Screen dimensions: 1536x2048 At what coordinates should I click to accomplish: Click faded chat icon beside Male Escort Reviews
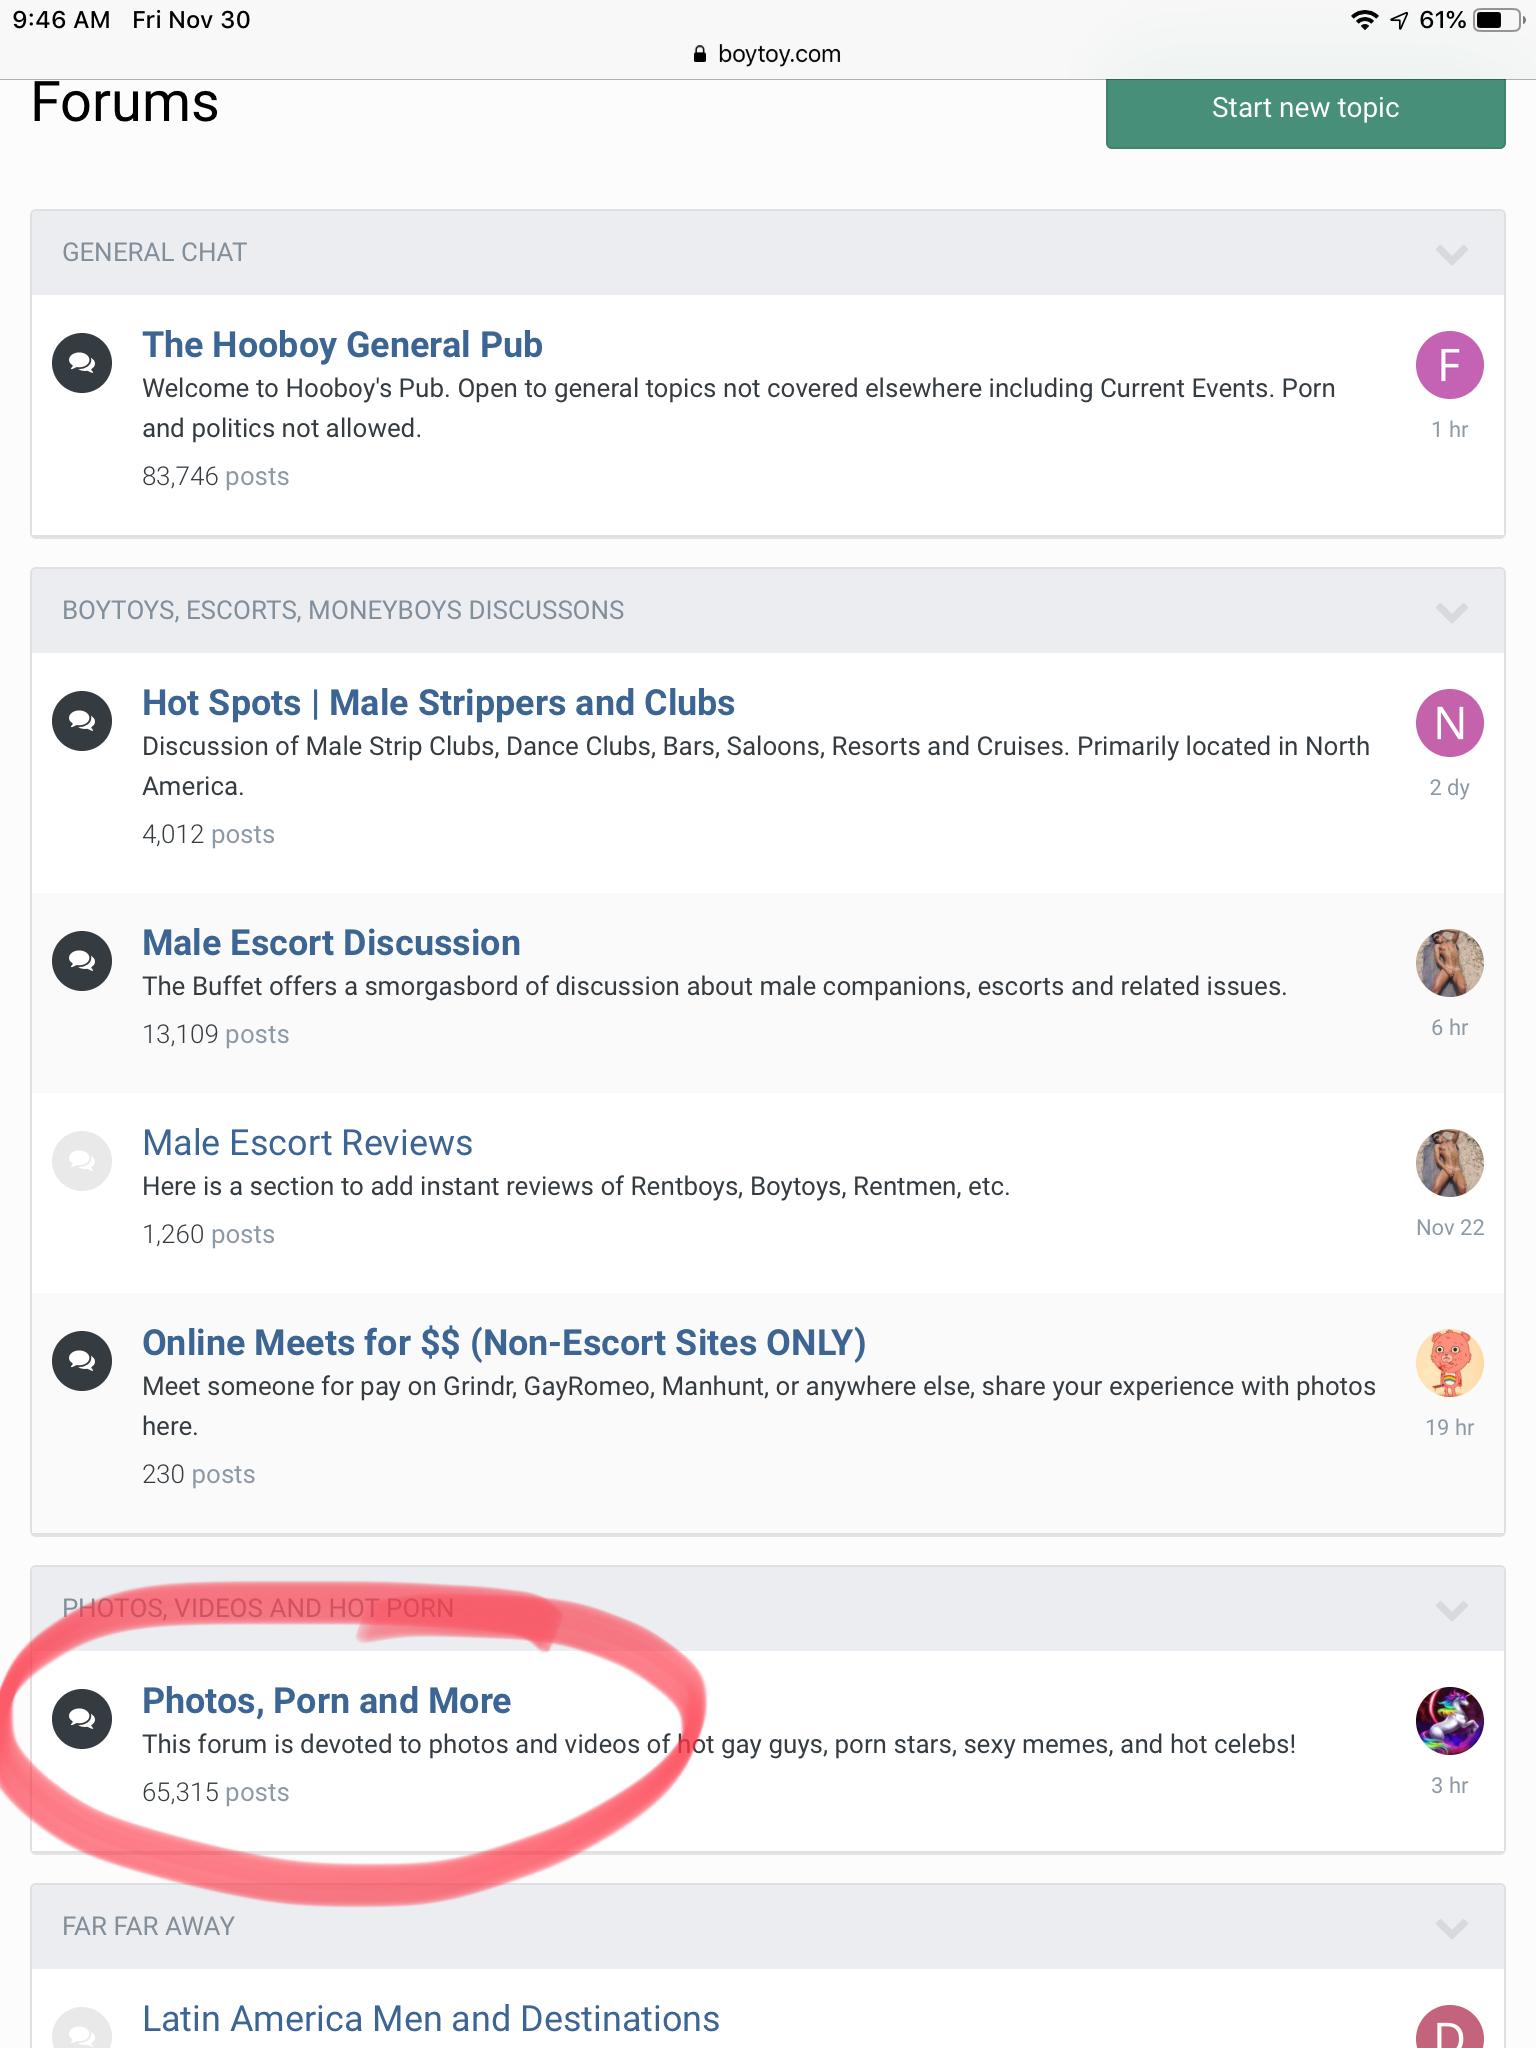(x=82, y=1161)
